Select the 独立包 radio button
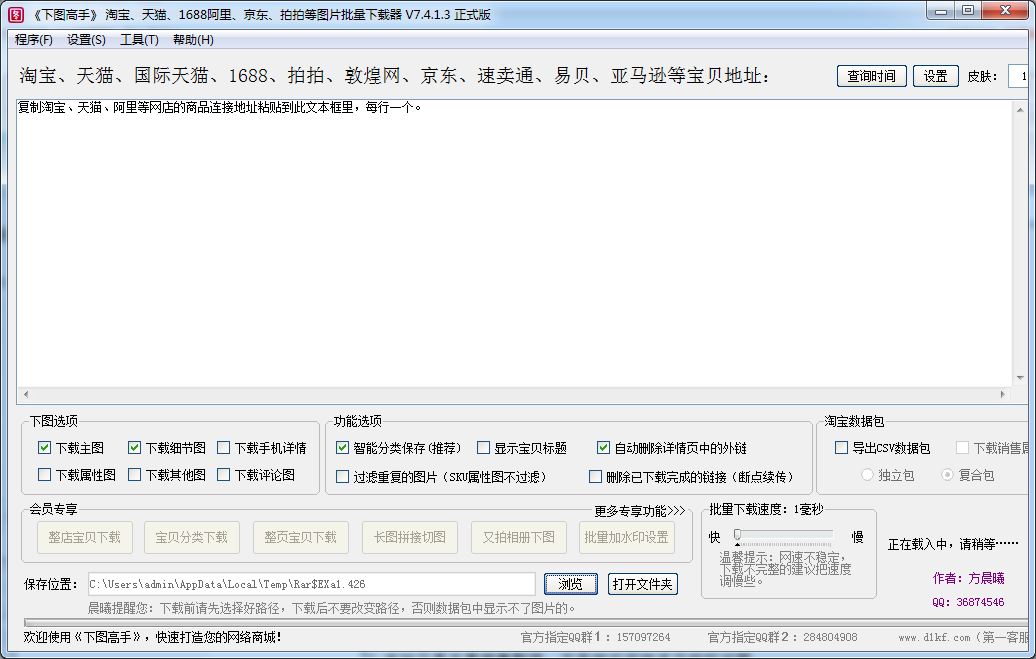 (868, 475)
